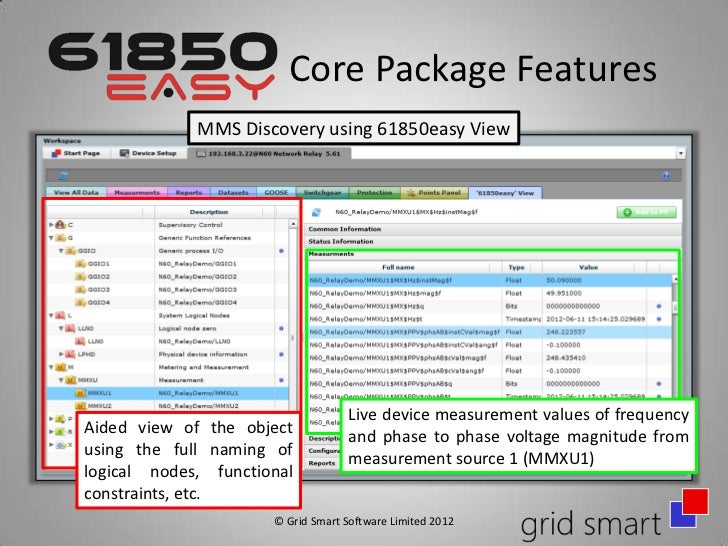Select the MMXU1 tree item
The image size is (728, 546).
[x=168, y=393]
